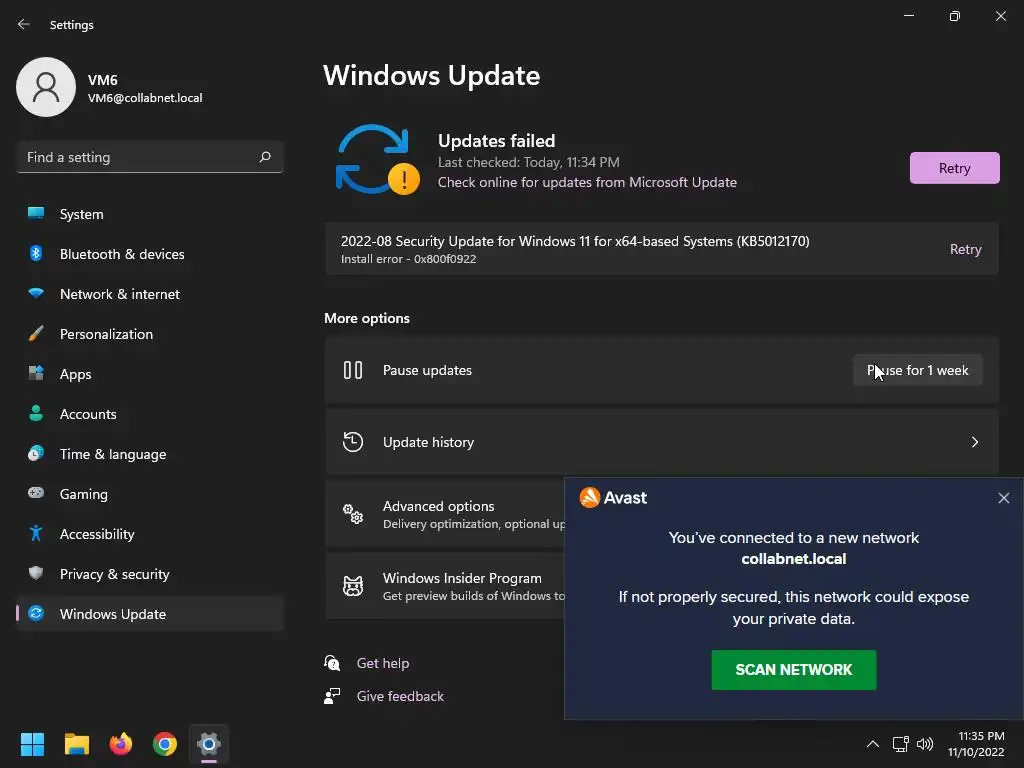The height and width of the screenshot is (768, 1024).
Task: Click the Bluetooth icon in sidebar
Action: [36, 253]
